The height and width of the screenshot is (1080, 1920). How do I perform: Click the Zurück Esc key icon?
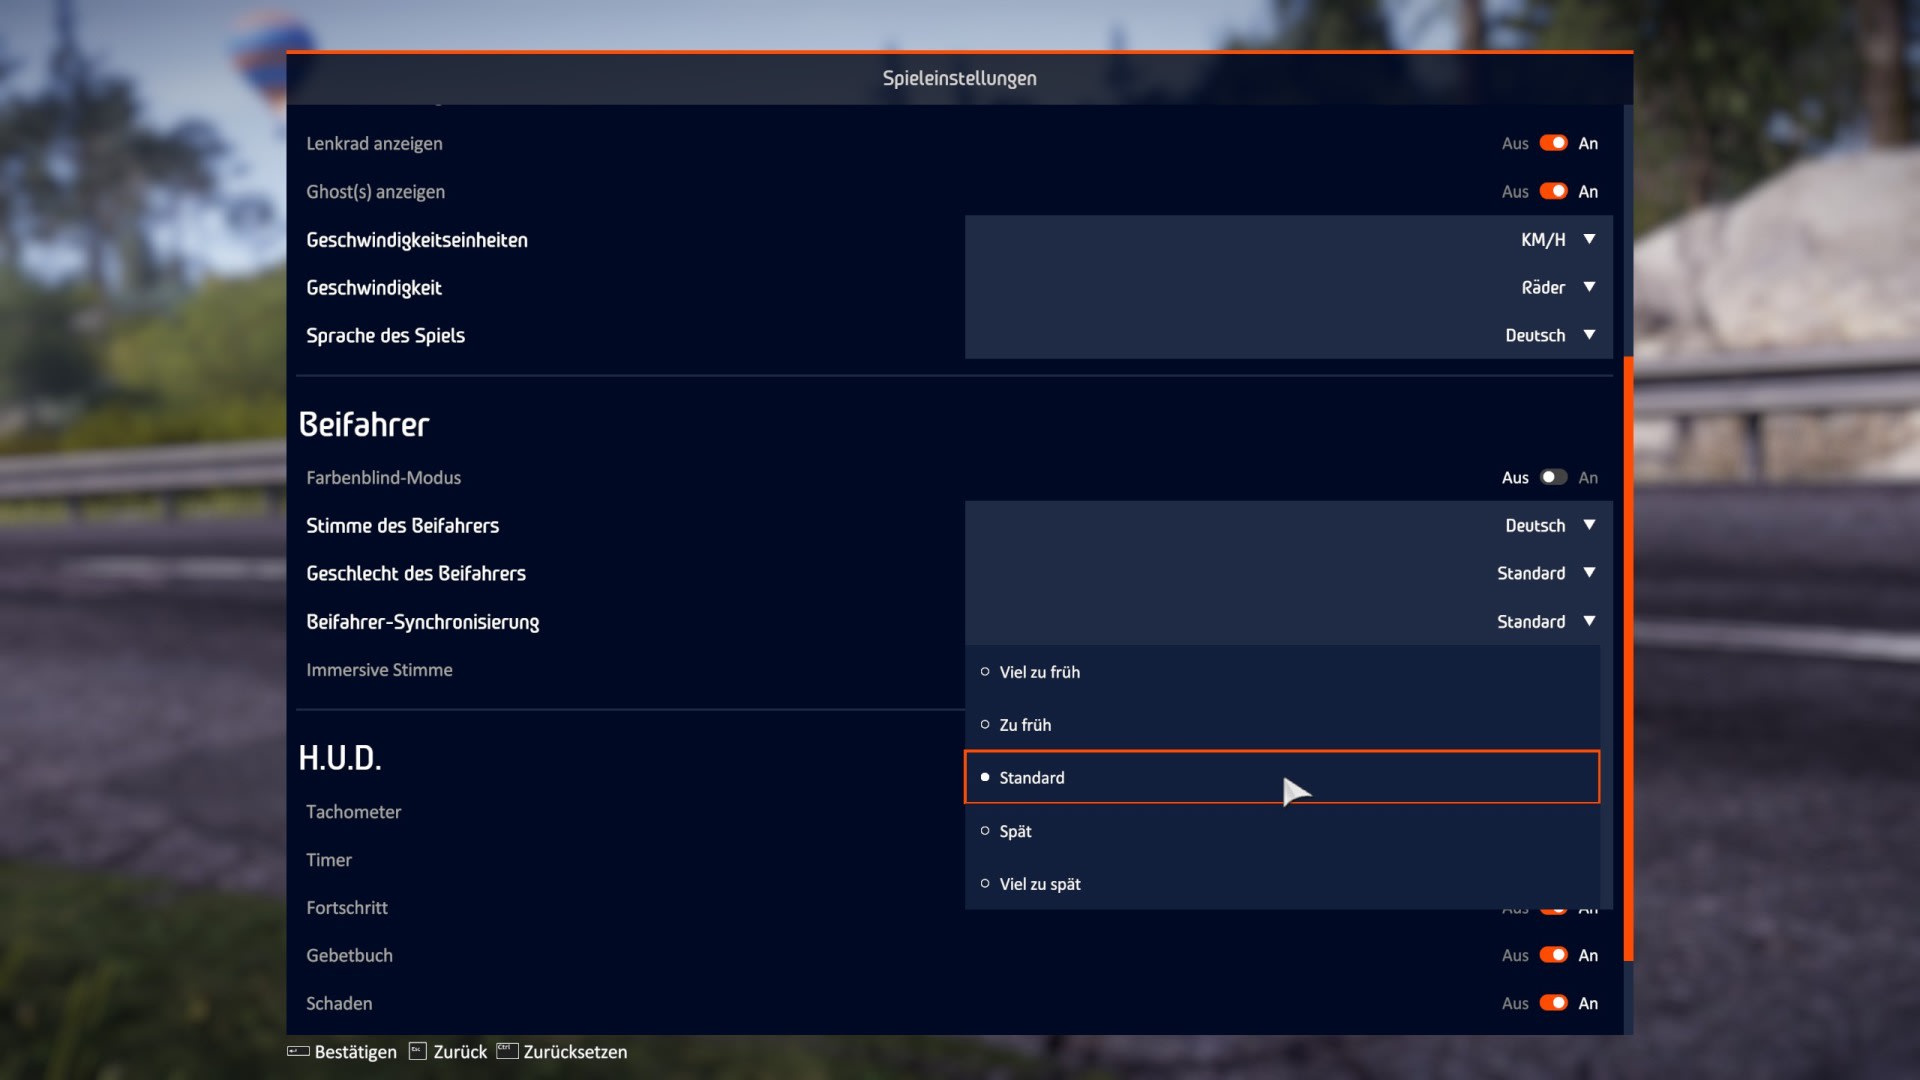418,1051
